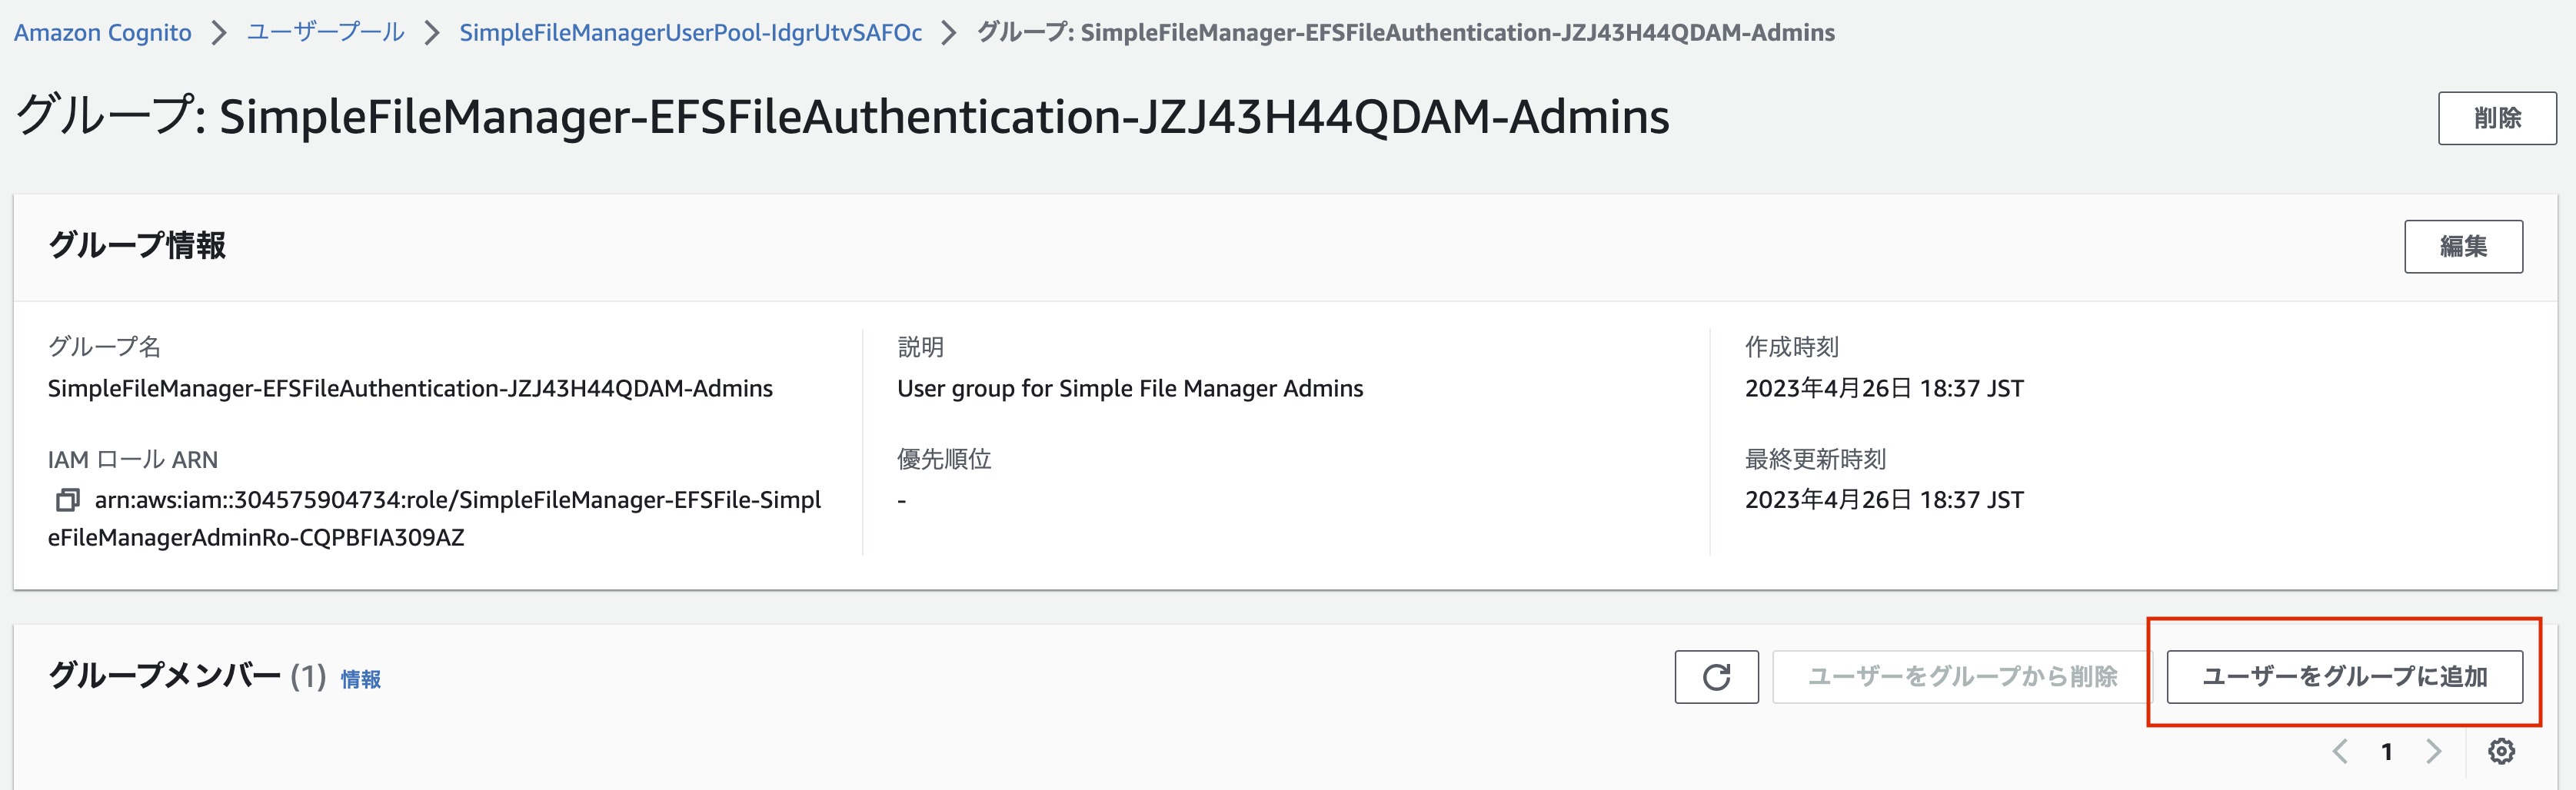
Task: Click the current breadcrumb グループ: ...-Admins
Action: point(1405,32)
